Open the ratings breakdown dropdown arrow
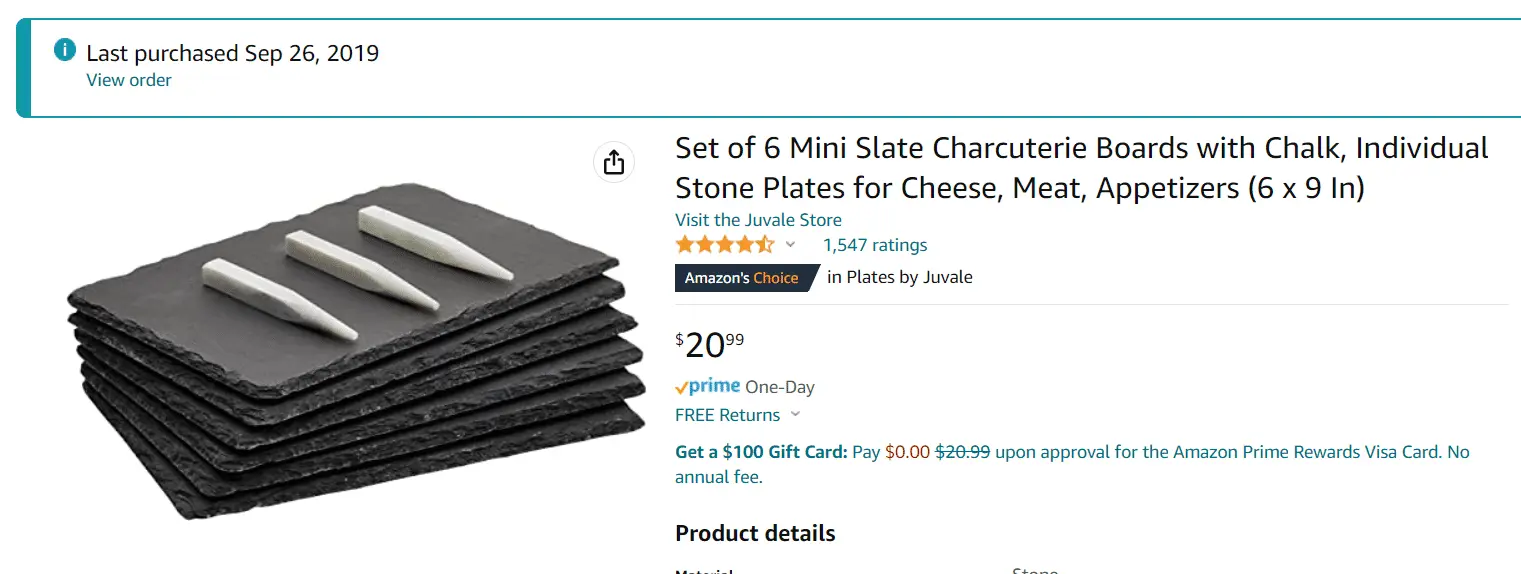 click(x=790, y=245)
